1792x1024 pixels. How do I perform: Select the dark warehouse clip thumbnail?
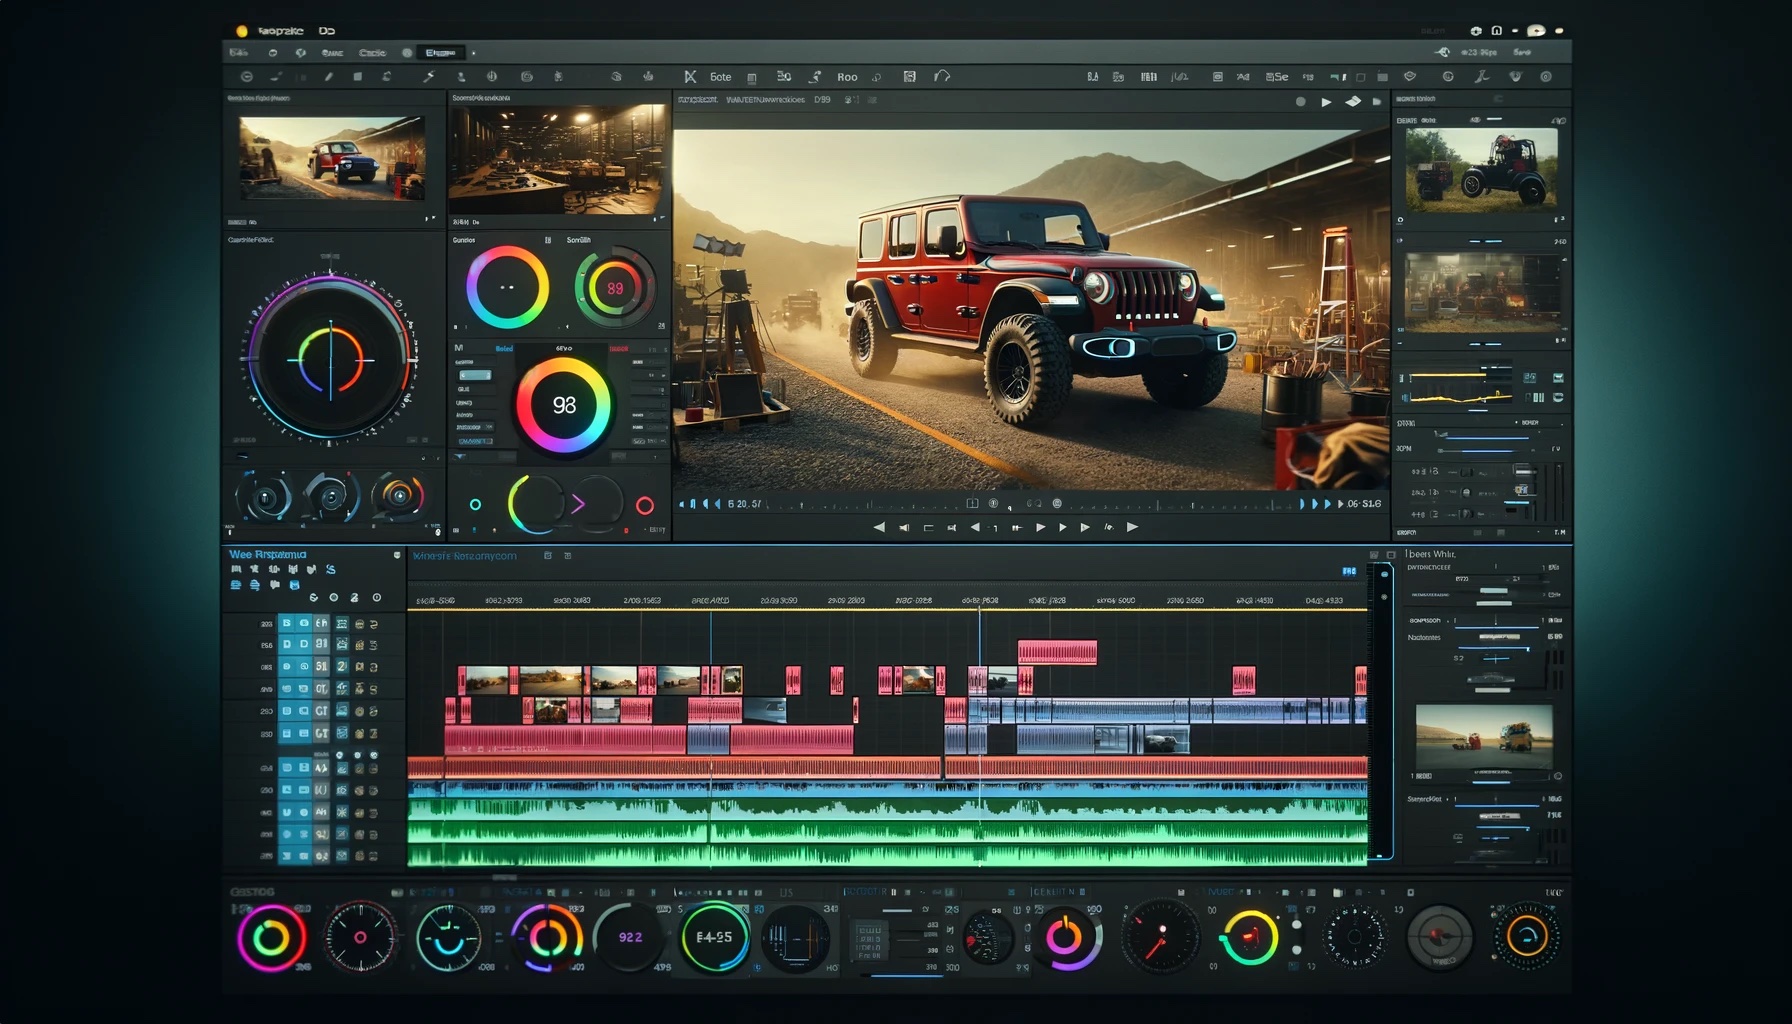click(x=557, y=159)
